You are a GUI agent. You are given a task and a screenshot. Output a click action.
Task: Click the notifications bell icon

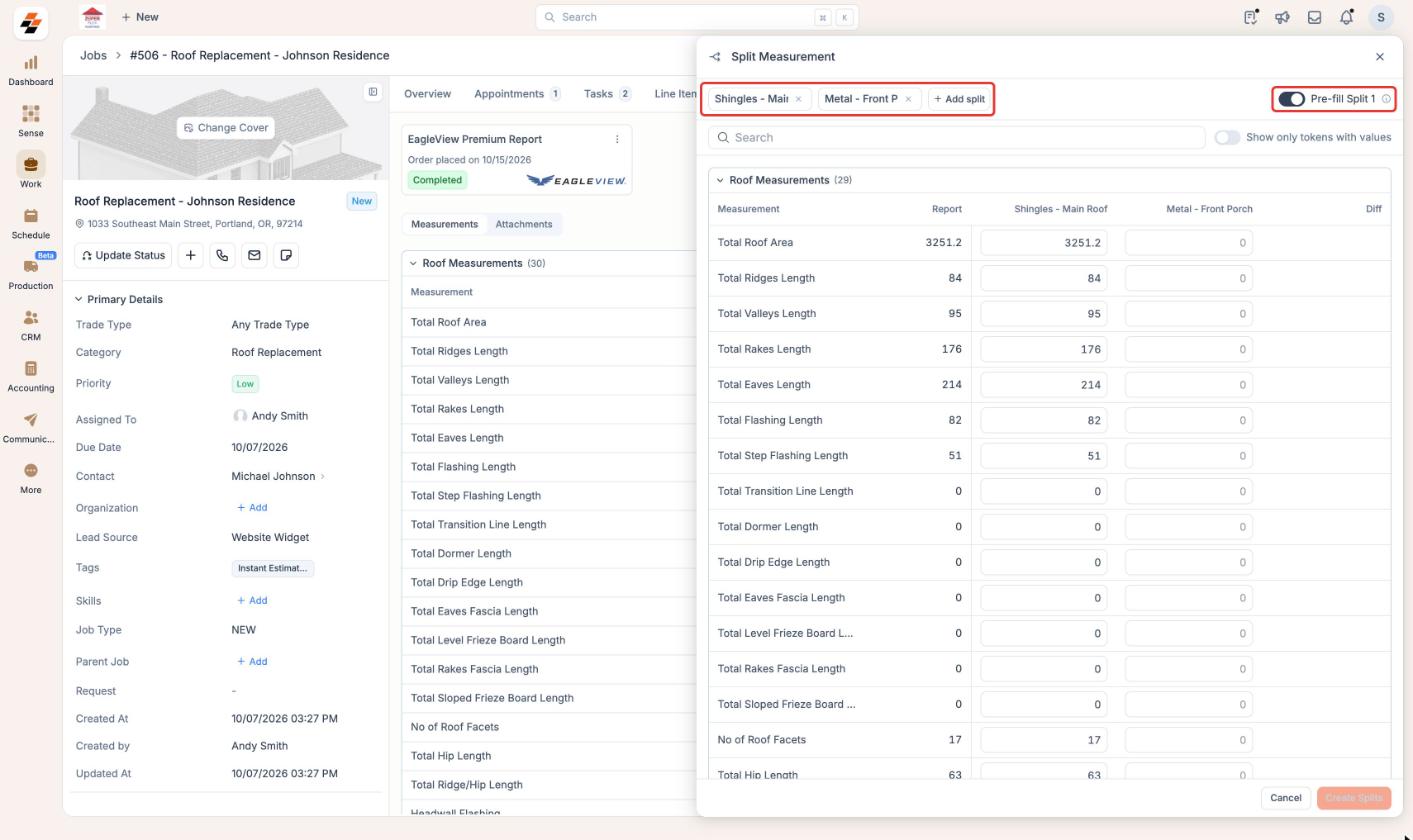point(1346,17)
